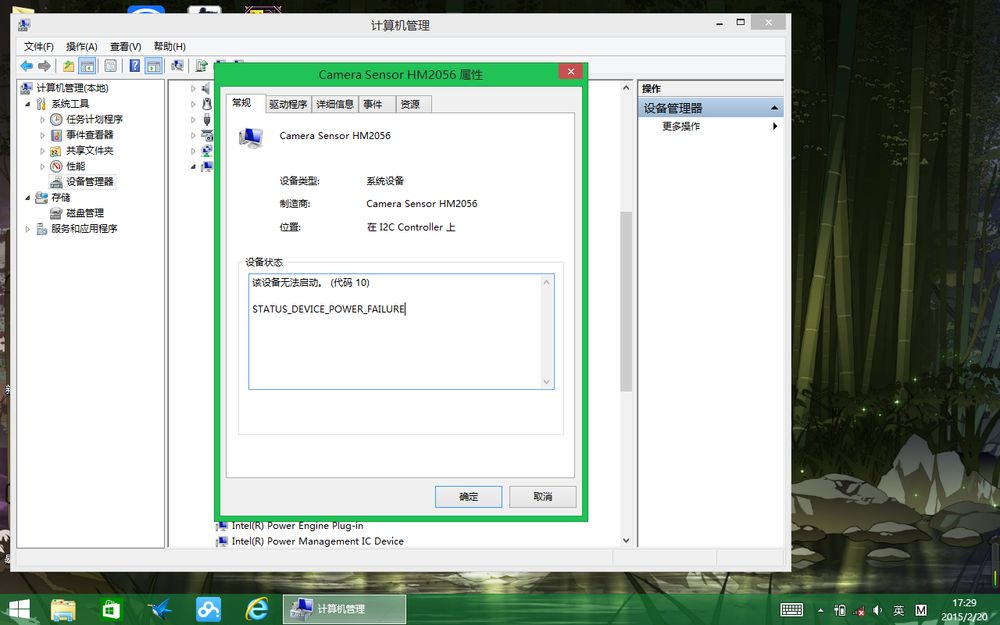The image size is (1000, 625).
Task: Click the device list scroll-down arrow
Action: click(x=626, y=540)
